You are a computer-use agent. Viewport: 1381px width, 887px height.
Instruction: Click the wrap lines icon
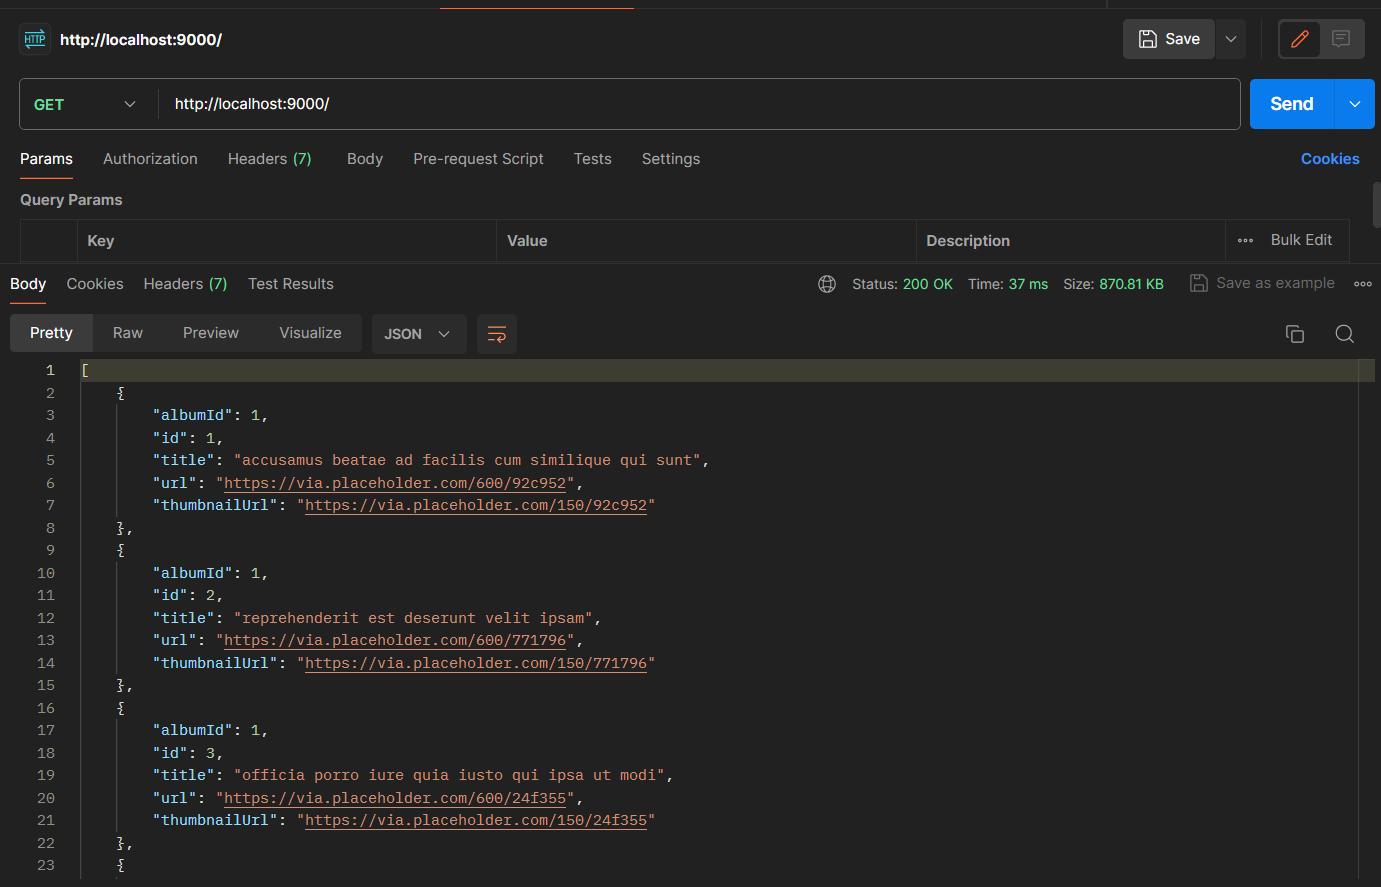pos(497,334)
